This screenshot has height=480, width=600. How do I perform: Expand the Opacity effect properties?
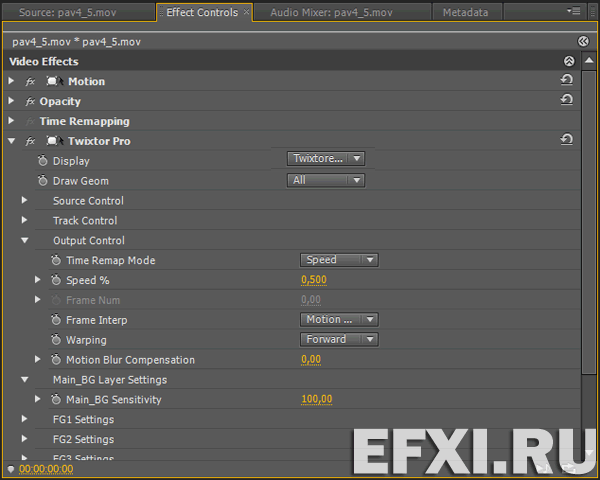pos(11,101)
